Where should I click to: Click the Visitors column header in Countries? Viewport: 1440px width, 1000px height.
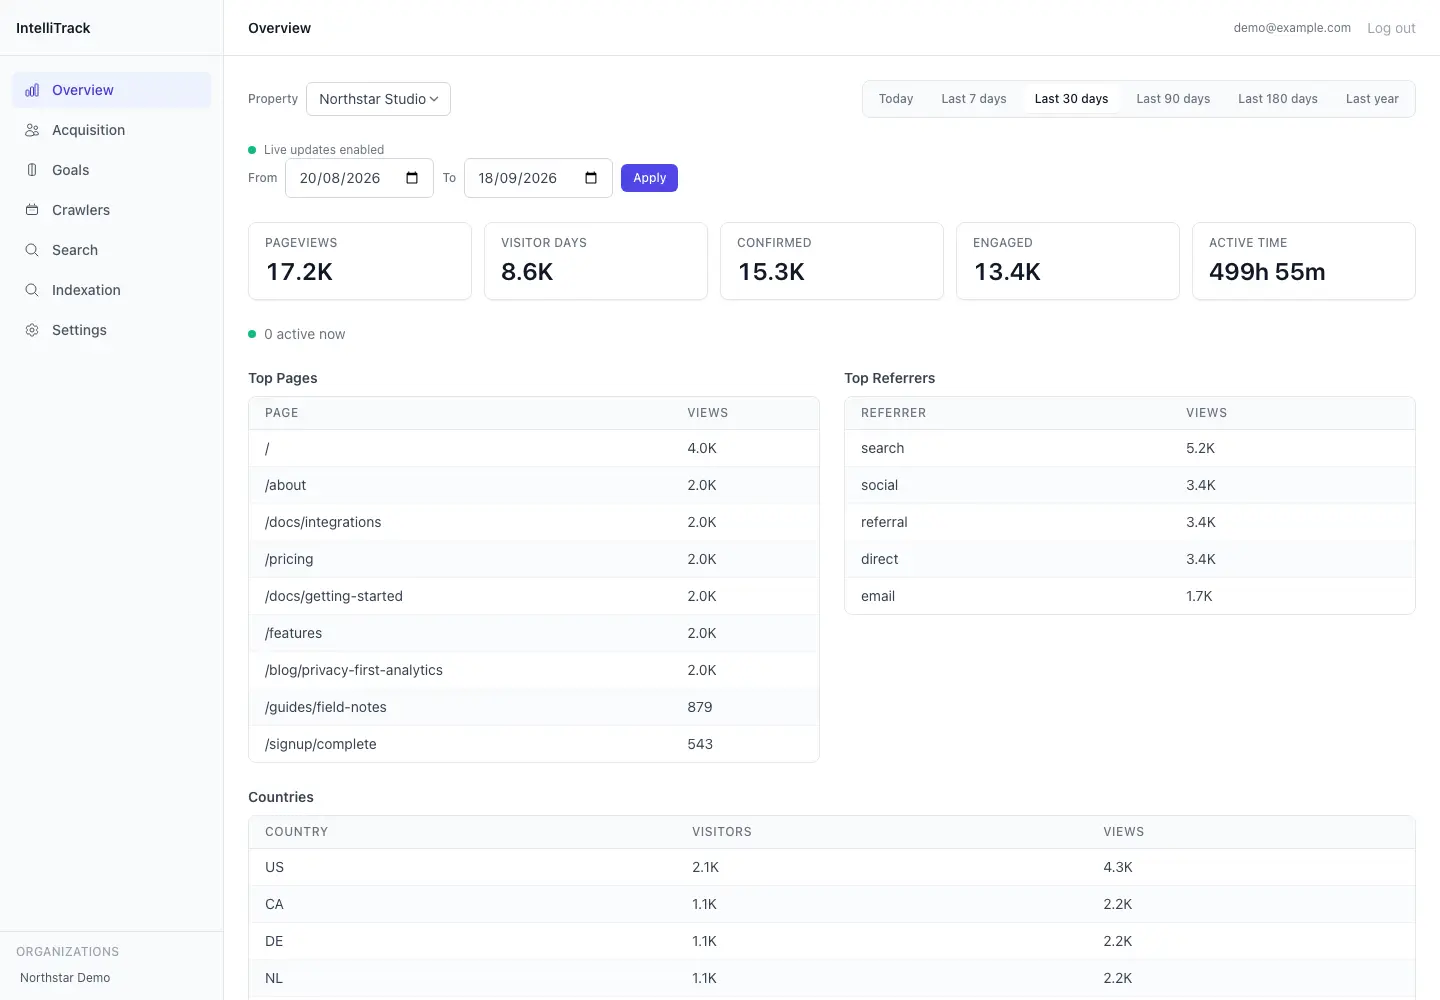point(722,832)
